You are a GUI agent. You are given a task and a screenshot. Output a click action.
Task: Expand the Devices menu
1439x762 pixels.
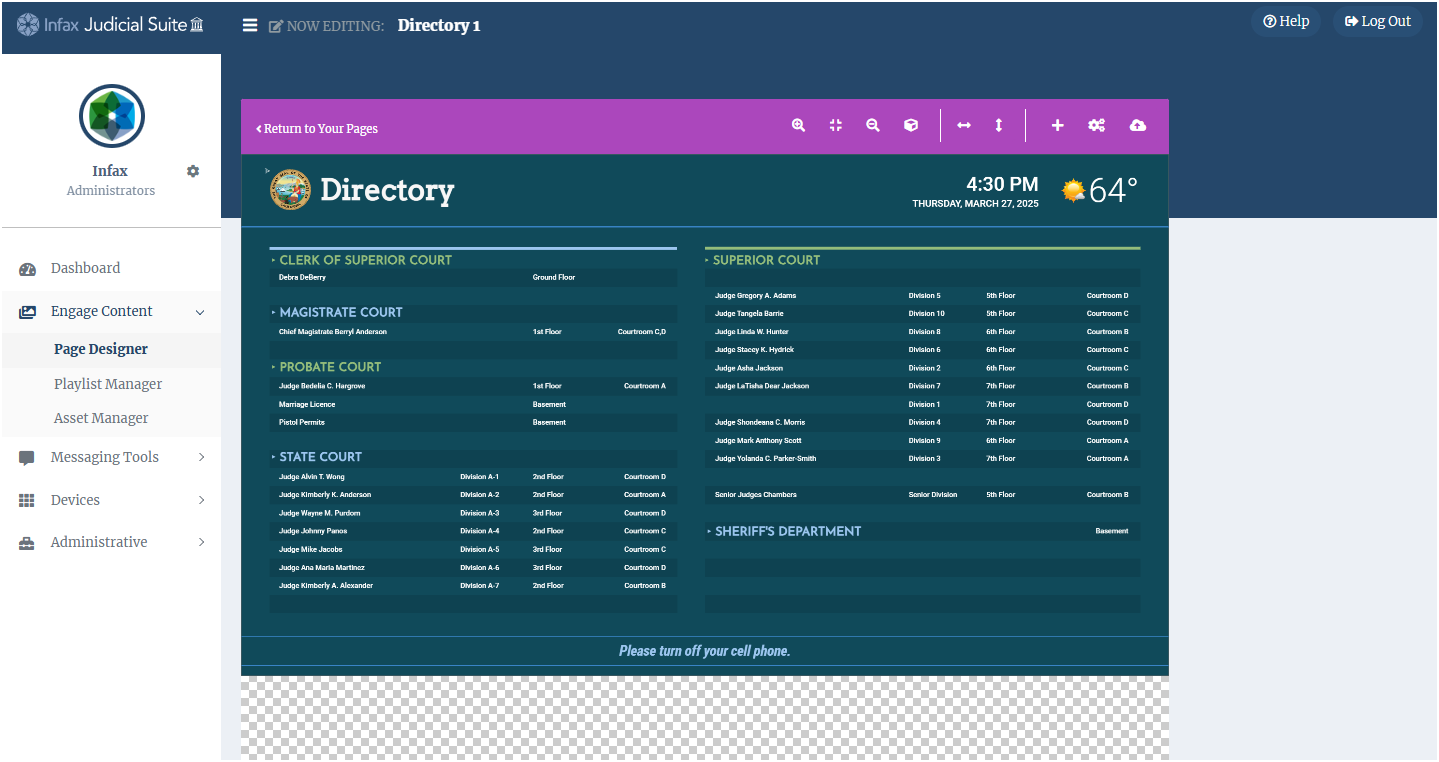tap(111, 500)
